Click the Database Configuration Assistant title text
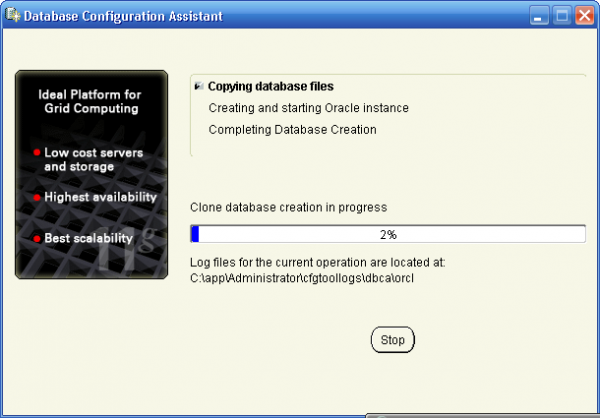 123,16
